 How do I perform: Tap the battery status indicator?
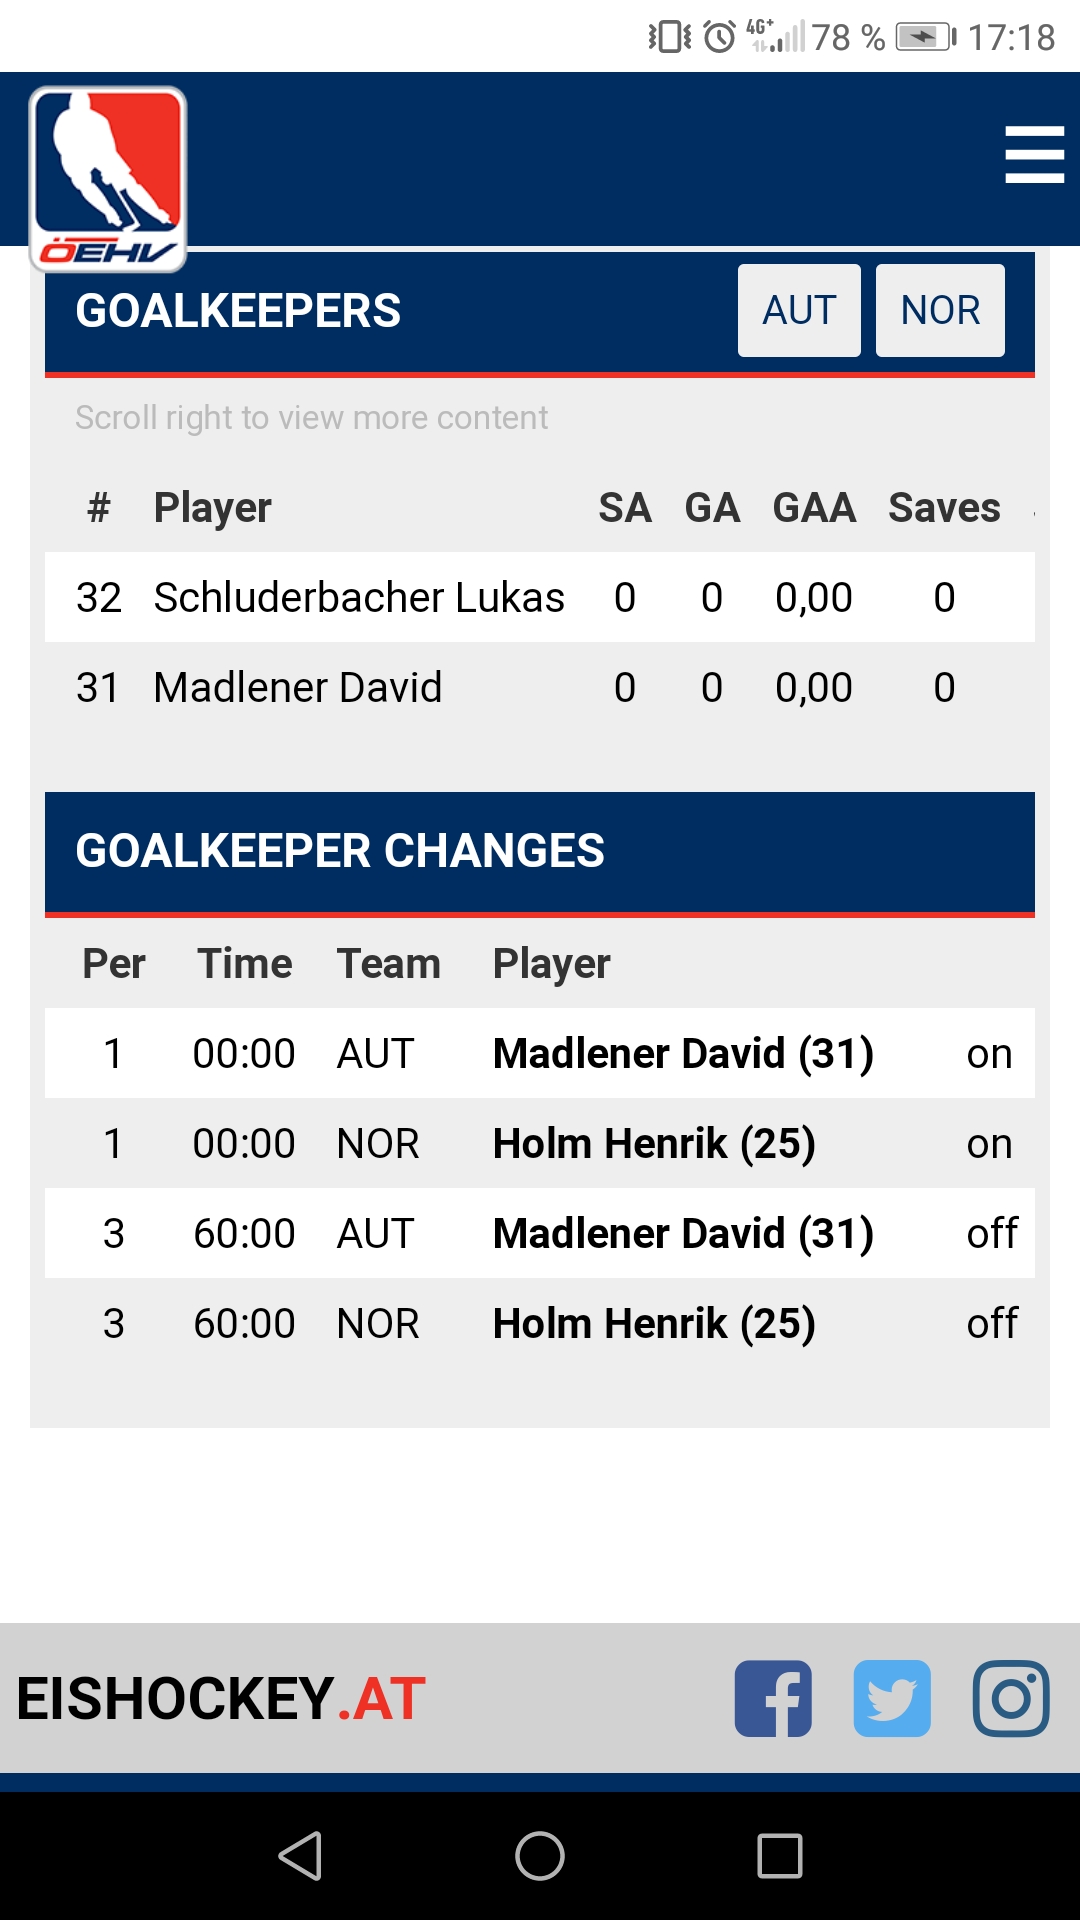pyautogui.click(x=925, y=38)
